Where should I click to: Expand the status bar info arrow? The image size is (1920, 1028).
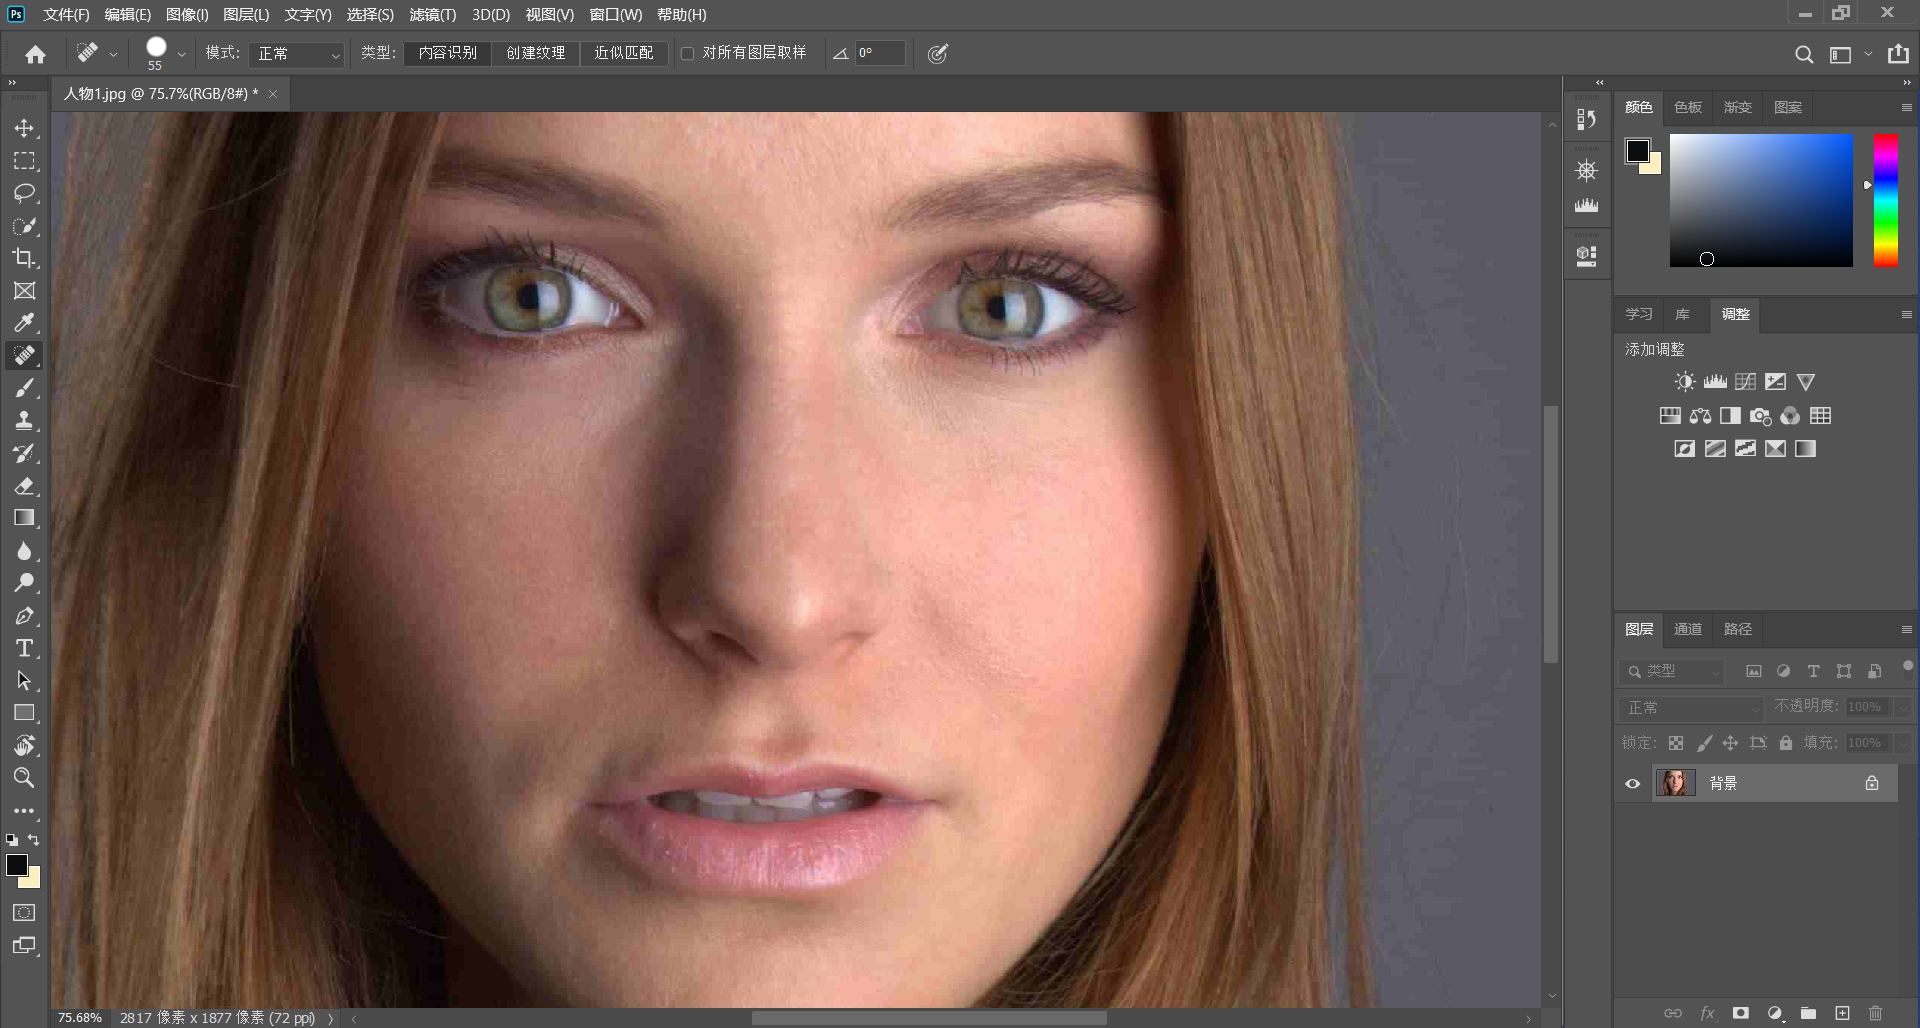[x=330, y=1018]
